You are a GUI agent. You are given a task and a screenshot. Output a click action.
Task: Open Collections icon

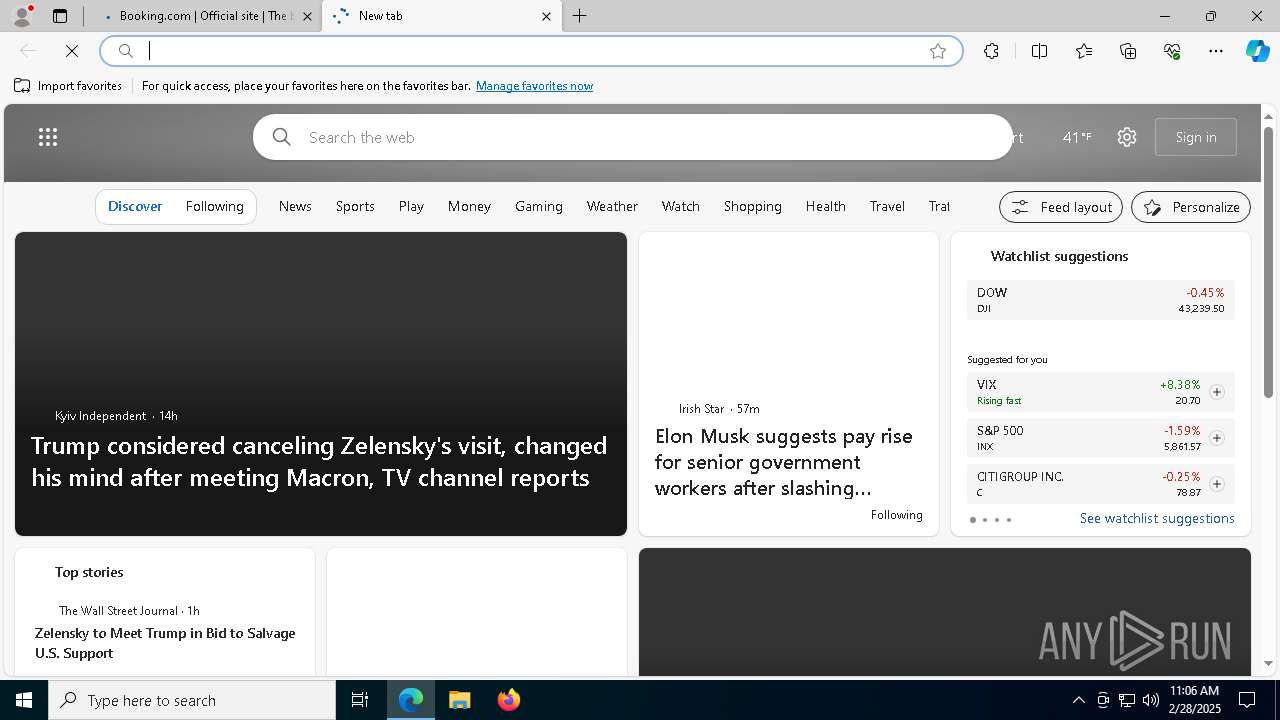point(1128,51)
